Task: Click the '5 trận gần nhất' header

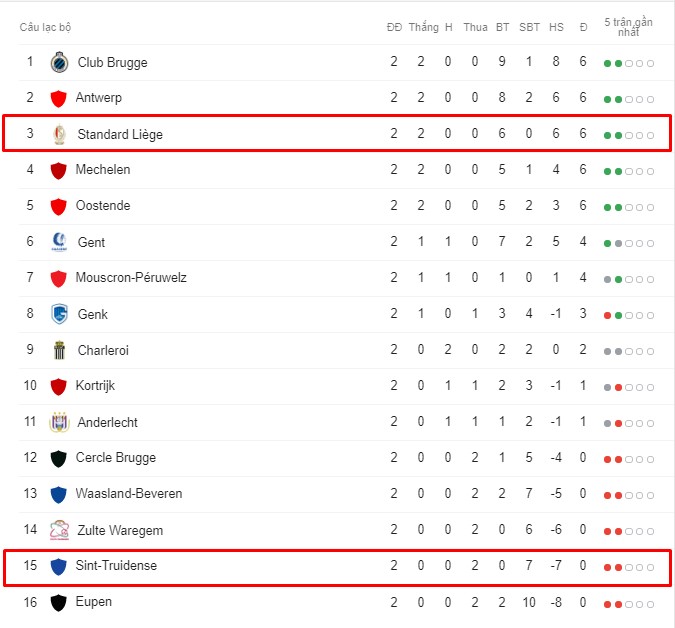Action: 629,27
